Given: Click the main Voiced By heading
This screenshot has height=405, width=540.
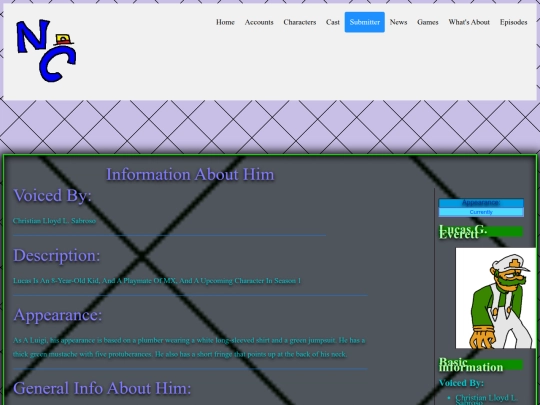Looking at the screenshot, I should [x=52, y=195].
